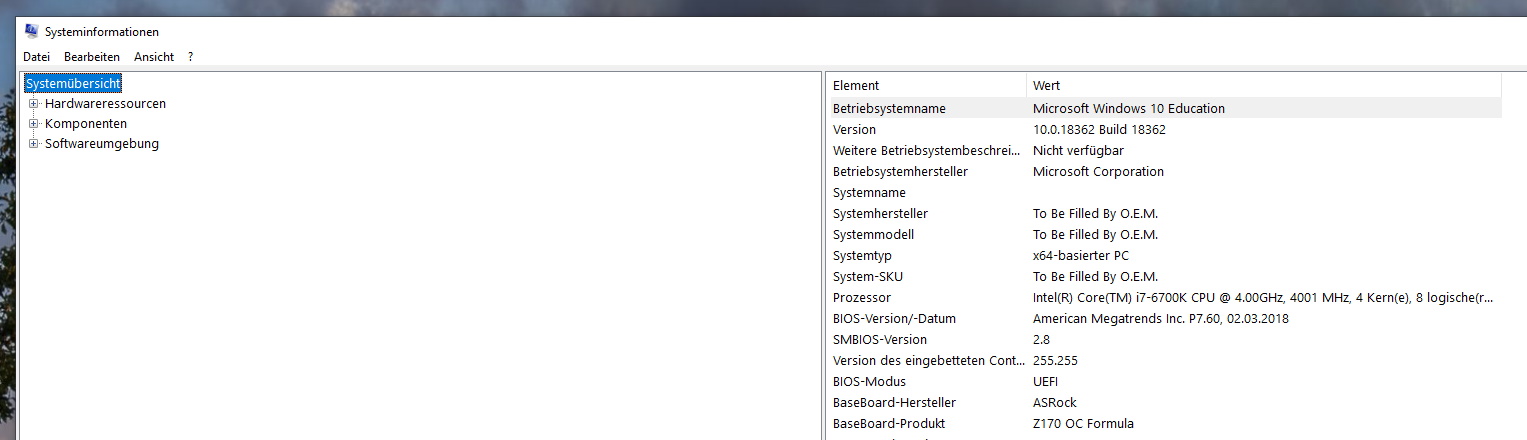Image resolution: width=1527 pixels, height=440 pixels.
Task: Click the 2.8 SMBIOS value
Action: [1041, 339]
